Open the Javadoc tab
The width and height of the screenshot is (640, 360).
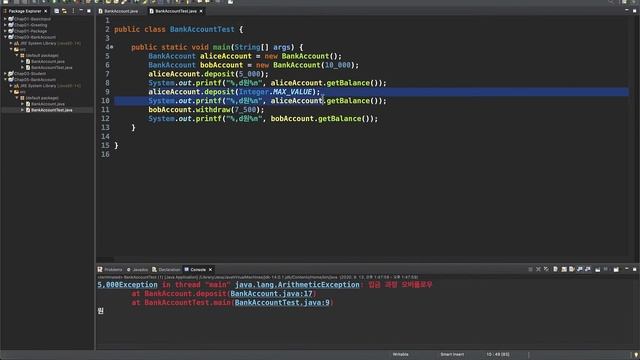coord(138,269)
